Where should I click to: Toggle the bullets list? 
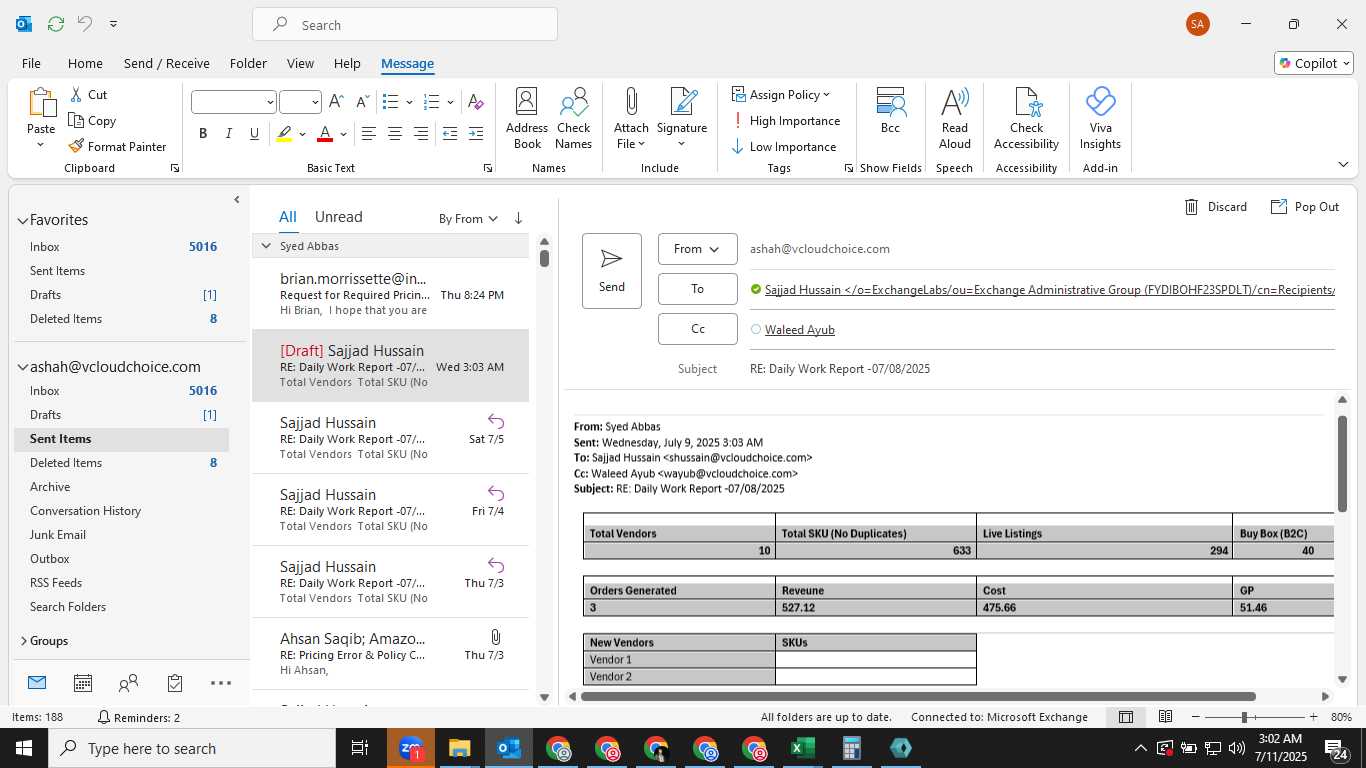tap(391, 102)
